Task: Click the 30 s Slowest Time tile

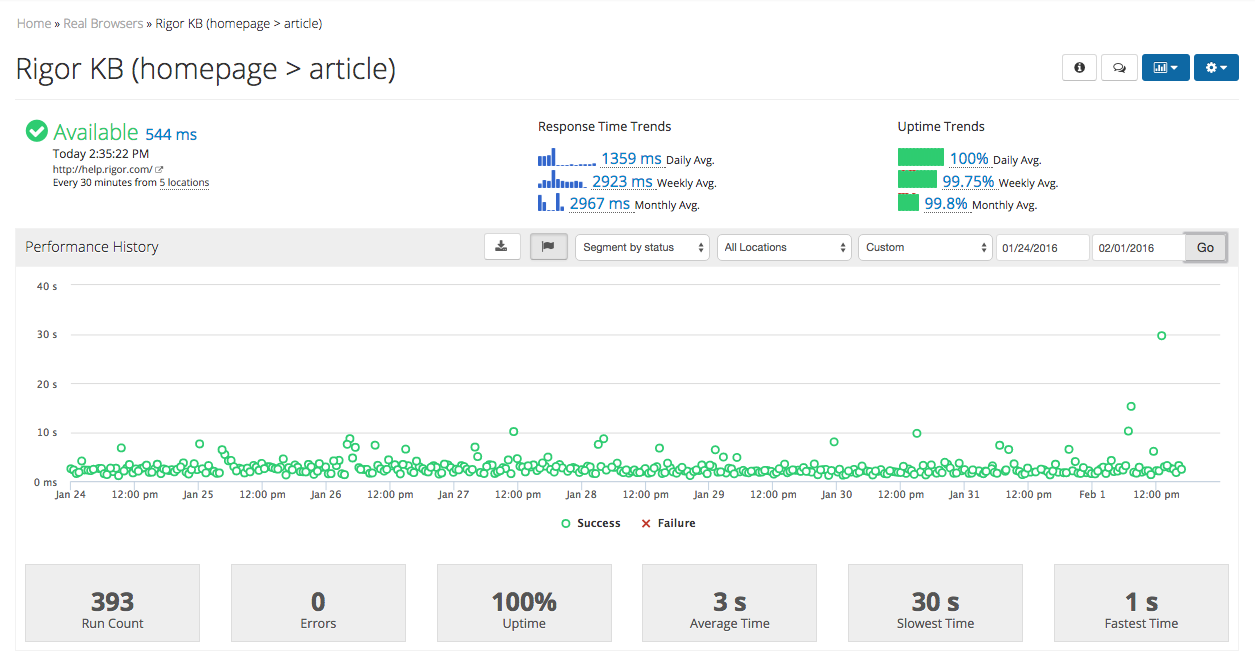Action: pyautogui.click(x=935, y=603)
